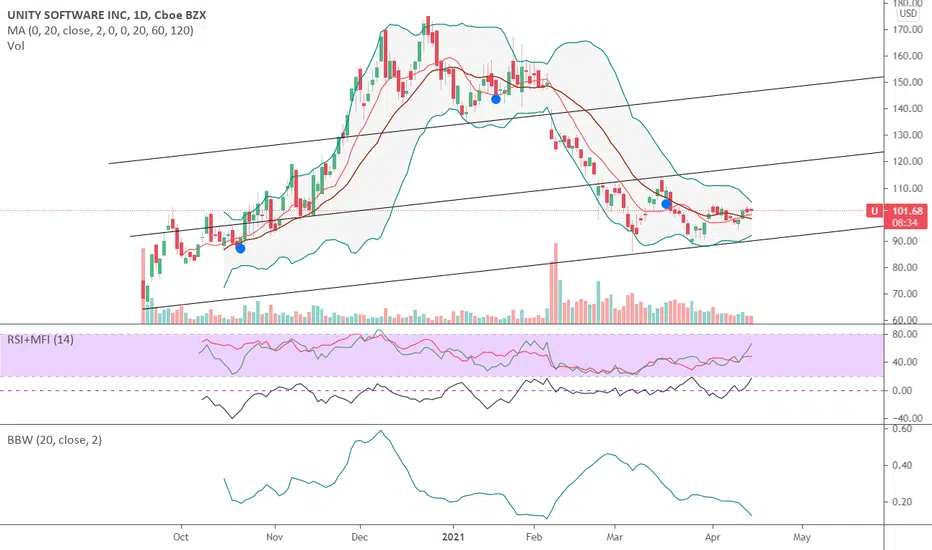This screenshot has width=932, height=550.
Task: Click the 140.00 price axis label
Action: point(907,109)
